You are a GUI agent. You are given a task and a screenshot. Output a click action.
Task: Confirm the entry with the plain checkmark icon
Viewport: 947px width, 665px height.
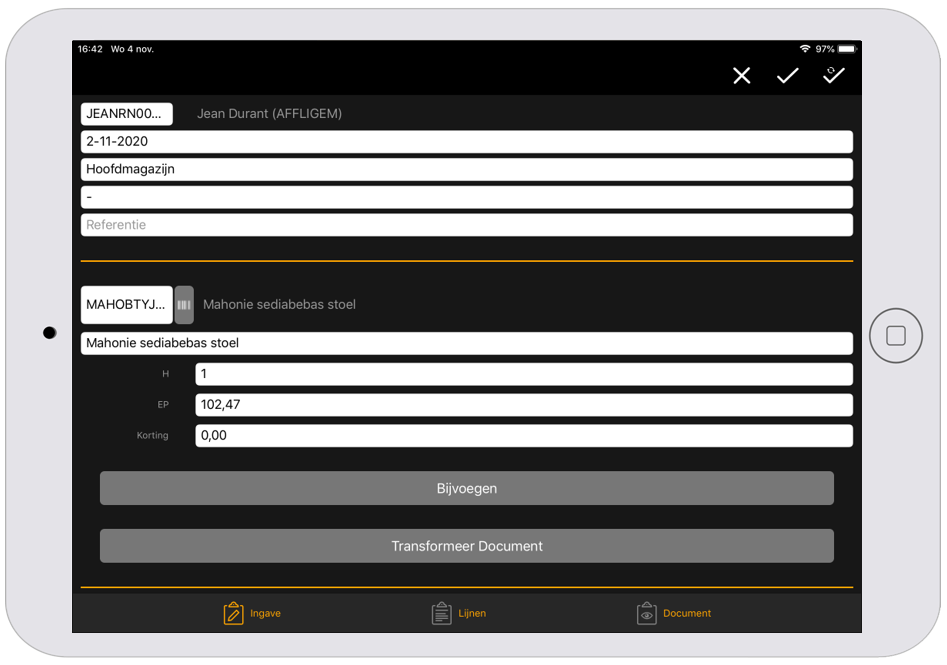(788, 76)
